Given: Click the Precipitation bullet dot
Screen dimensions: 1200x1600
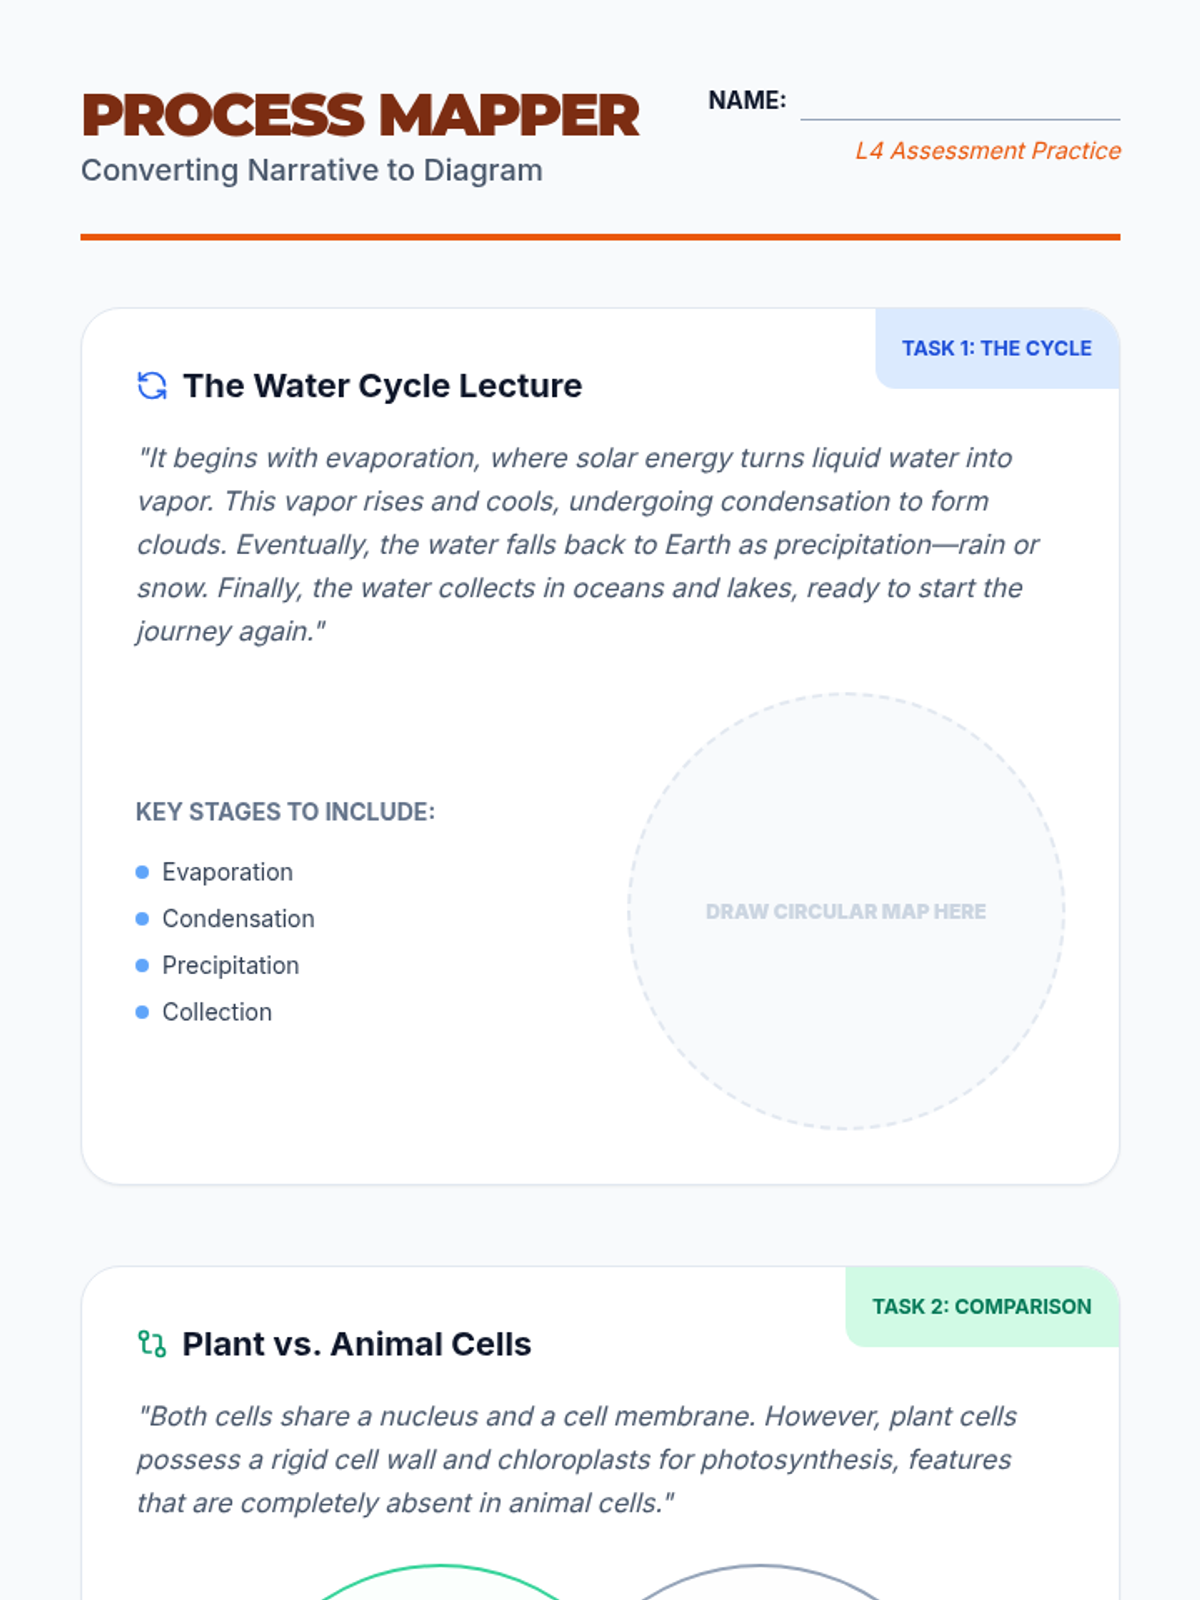Looking at the screenshot, I should click(x=142, y=965).
